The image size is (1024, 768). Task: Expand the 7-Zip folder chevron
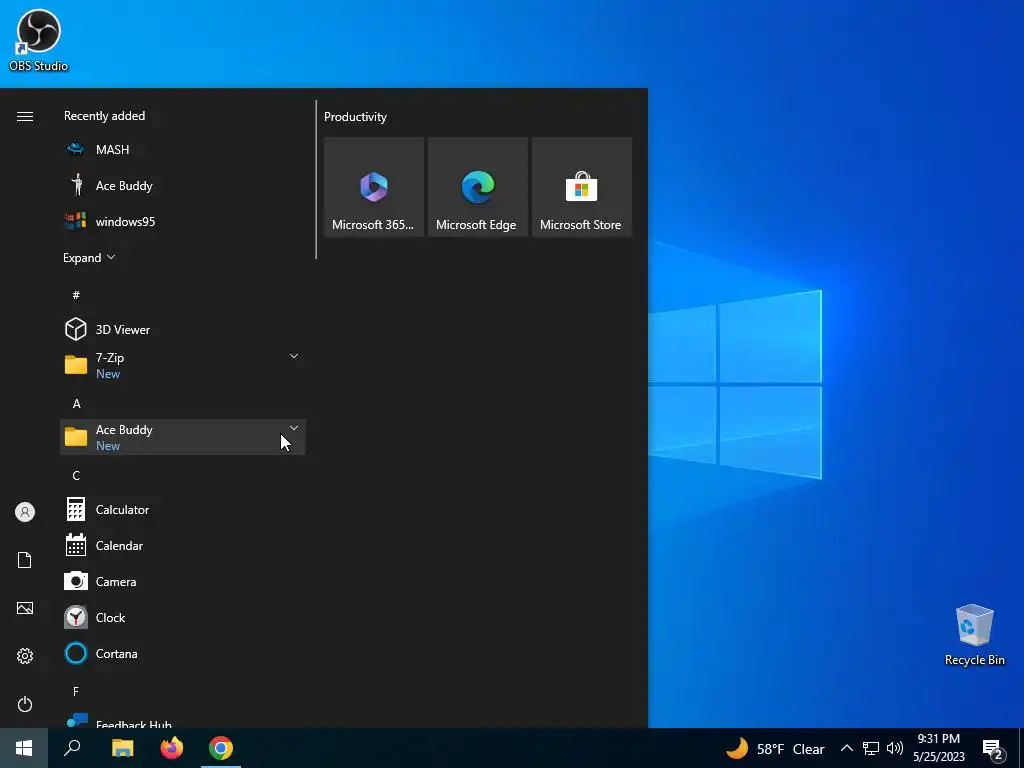pos(294,356)
